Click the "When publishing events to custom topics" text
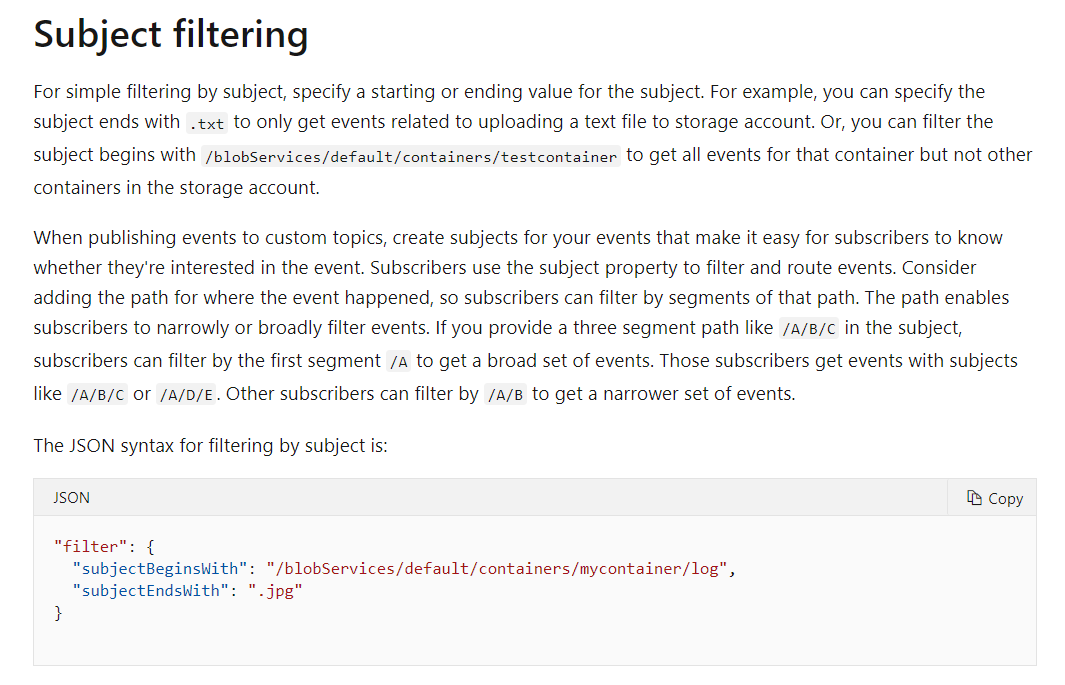 tap(210, 238)
